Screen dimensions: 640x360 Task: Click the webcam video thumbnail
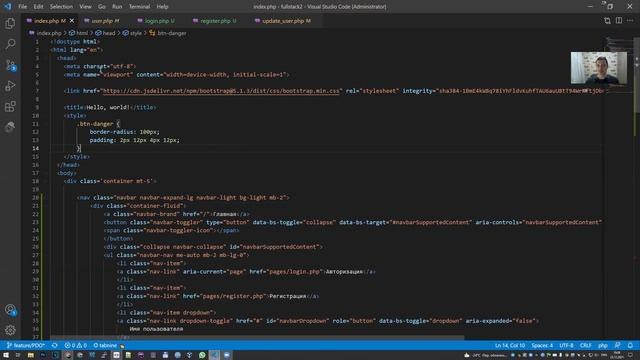pyautogui.click(x=599, y=68)
